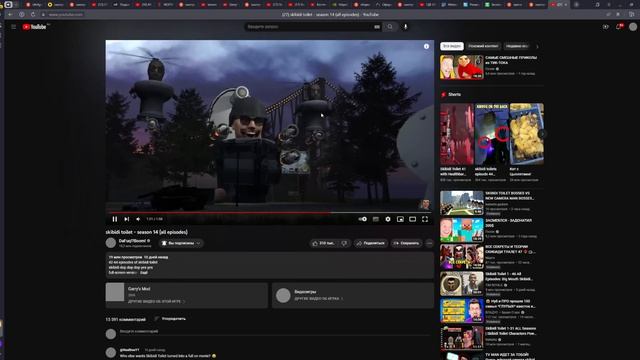Open the DaFuq!?Boom! channel name link
The width and height of the screenshot is (640, 360).
(x=132, y=241)
